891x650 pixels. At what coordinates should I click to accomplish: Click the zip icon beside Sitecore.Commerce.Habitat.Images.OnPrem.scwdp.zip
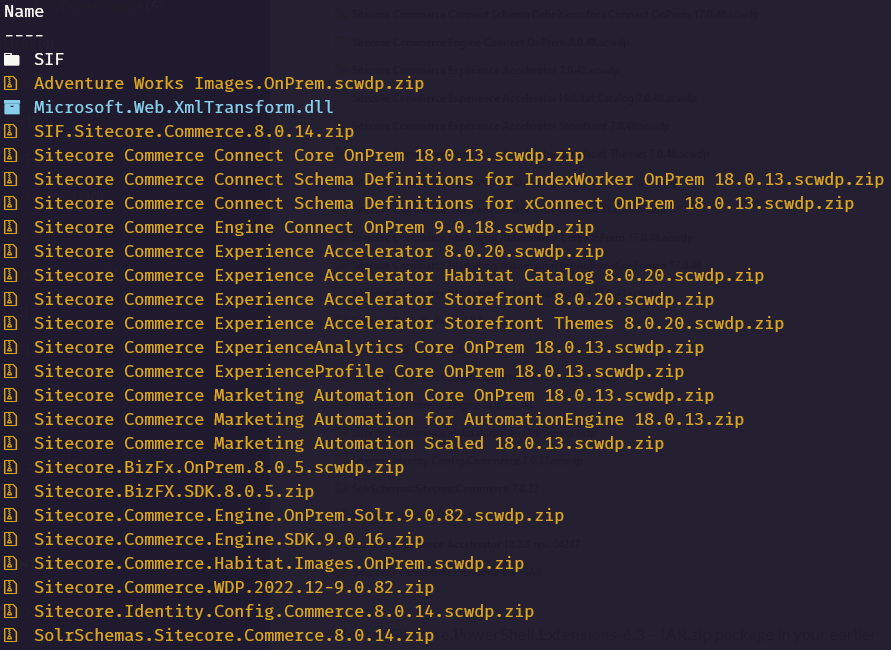[x=10, y=563]
